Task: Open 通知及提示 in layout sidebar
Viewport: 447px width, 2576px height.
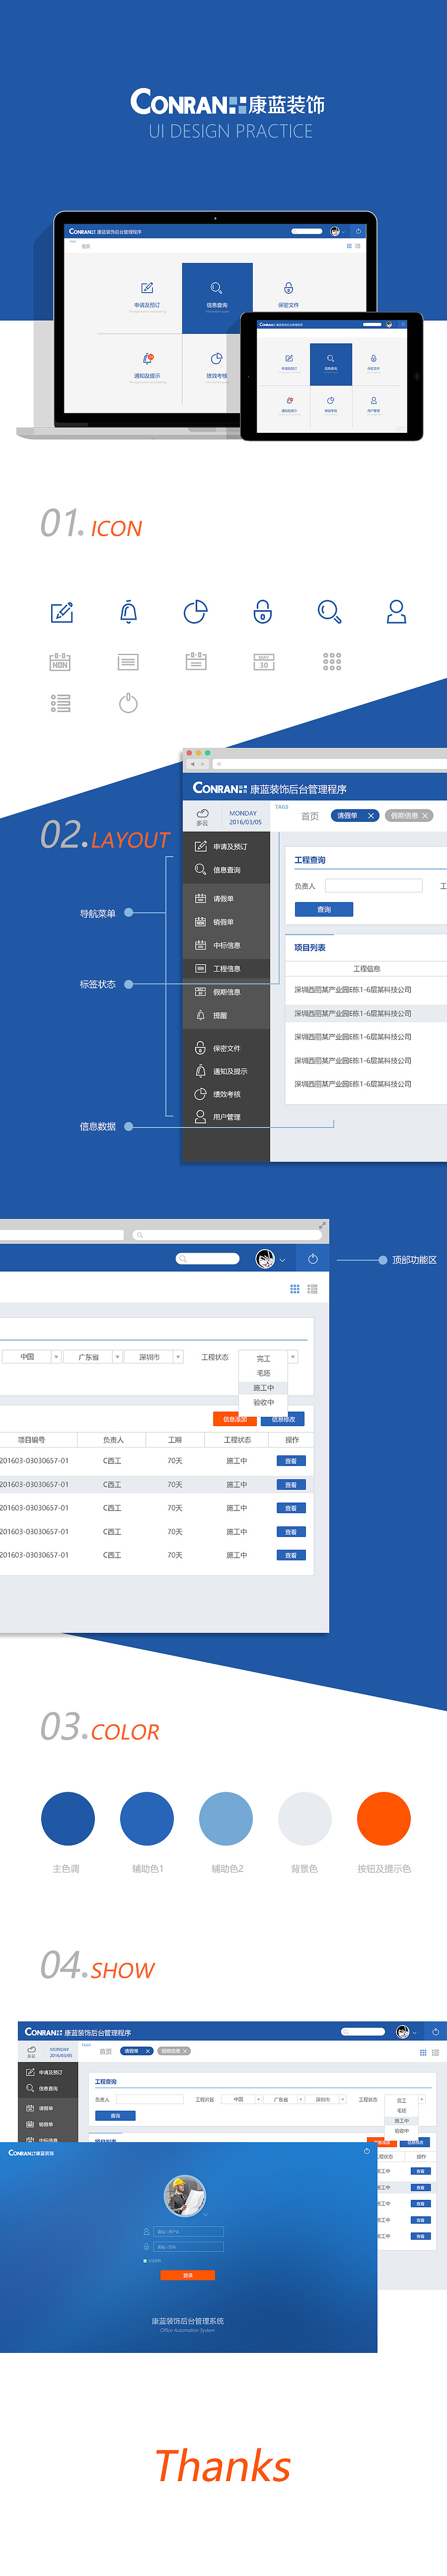Action: 226,1071
